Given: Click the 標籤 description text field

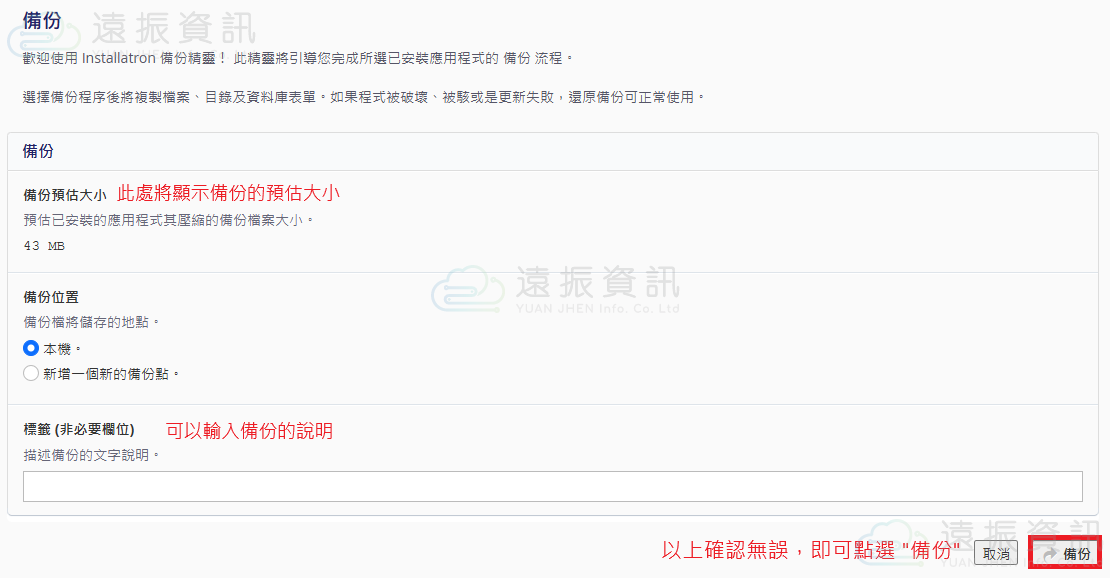Looking at the screenshot, I should pos(552,486).
